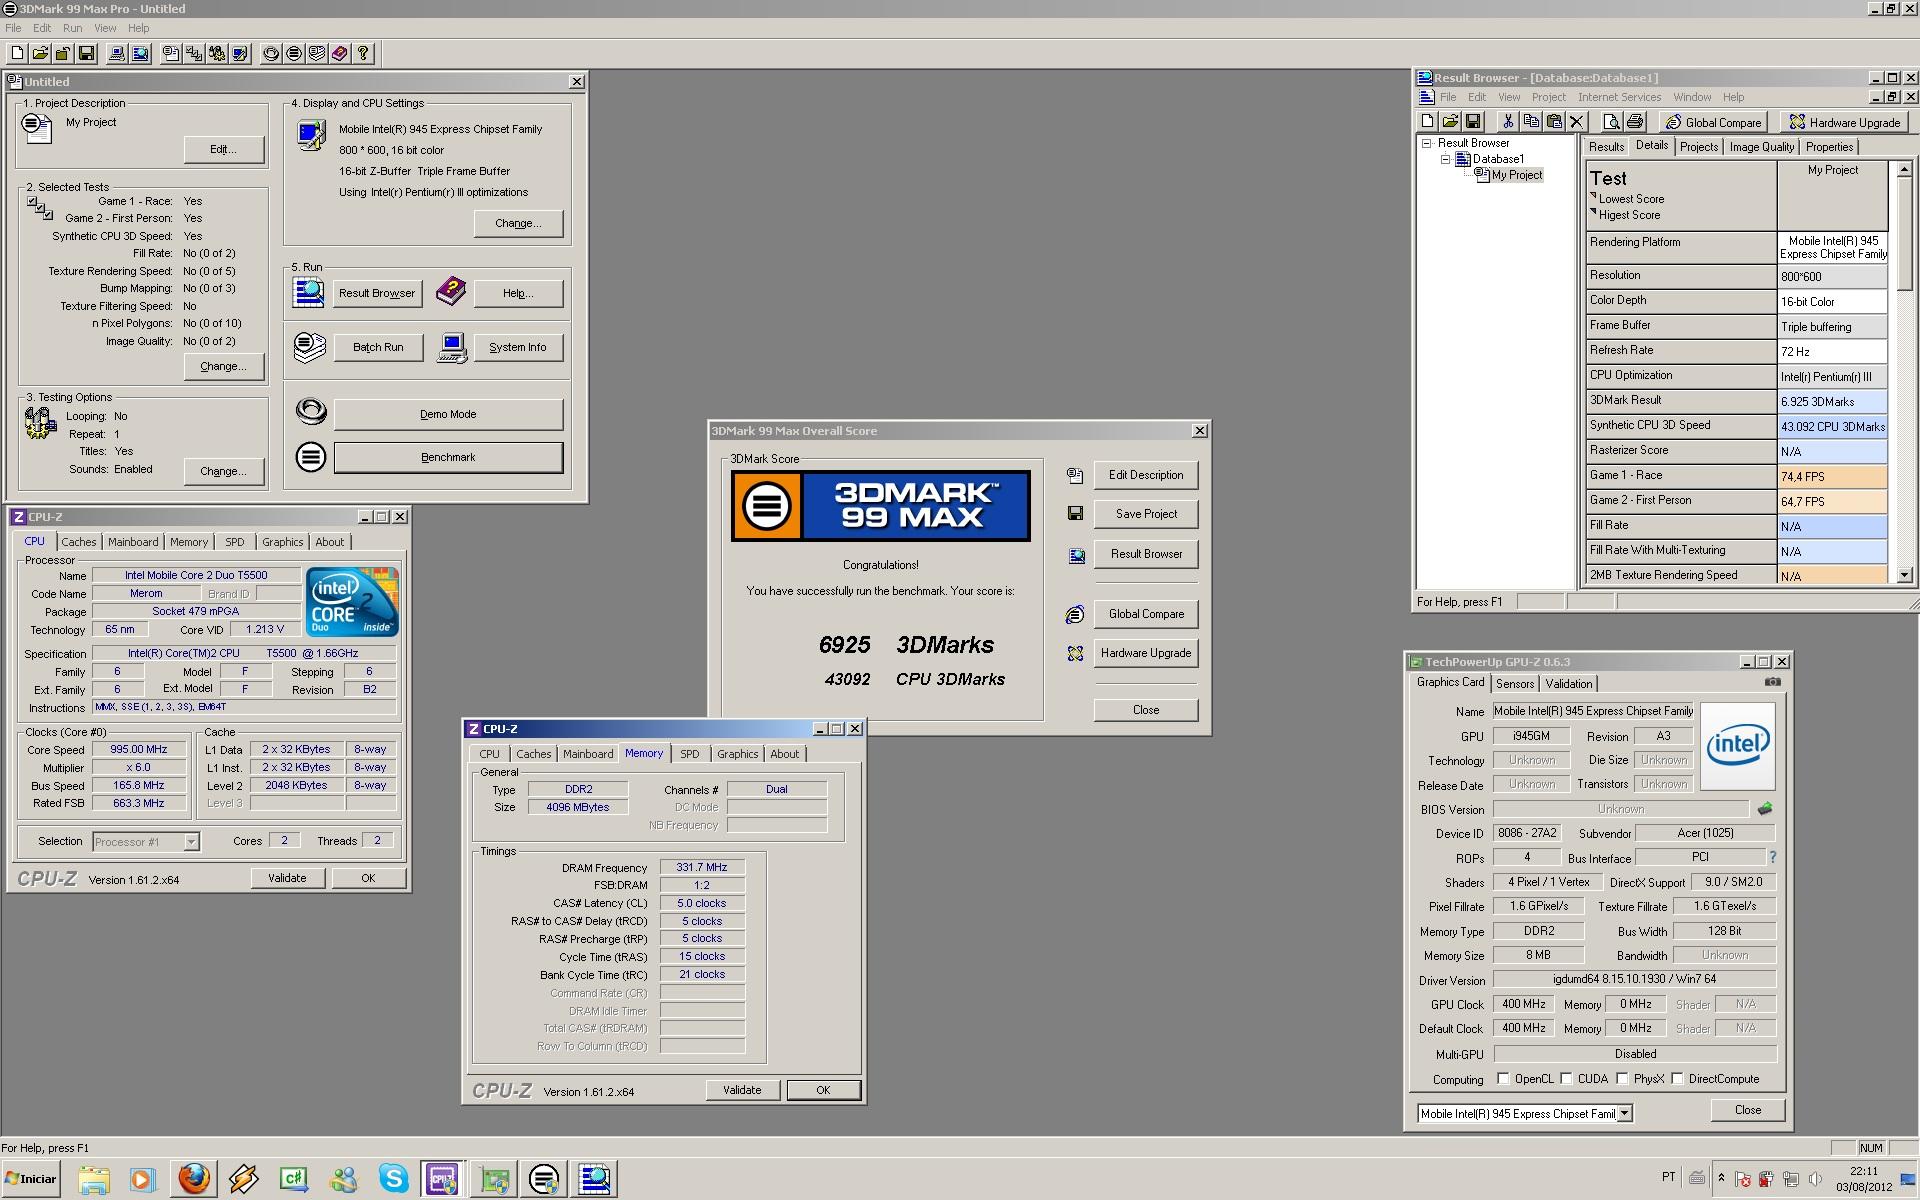Click the Iniciar start button
This screenshot has width=1920, height=1200.
coord(32,1179)
